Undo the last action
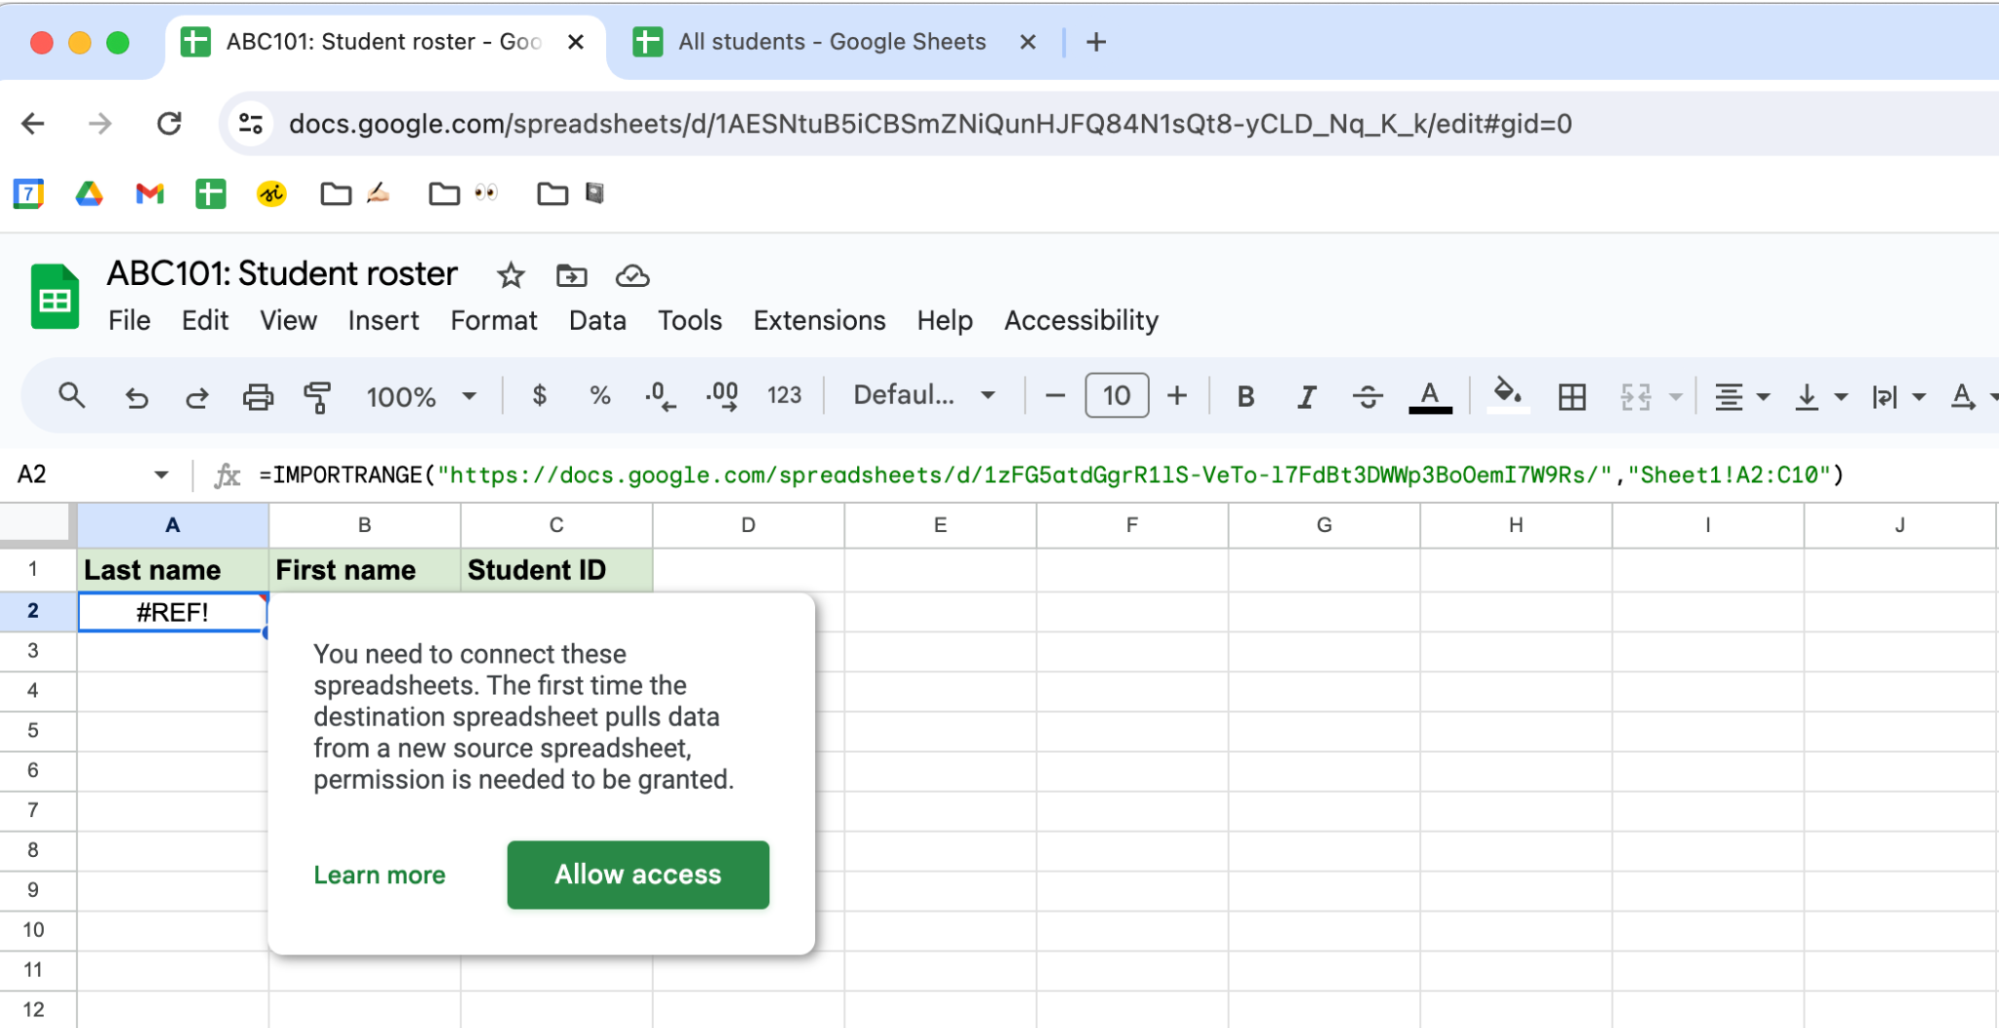 coord(137,397)
